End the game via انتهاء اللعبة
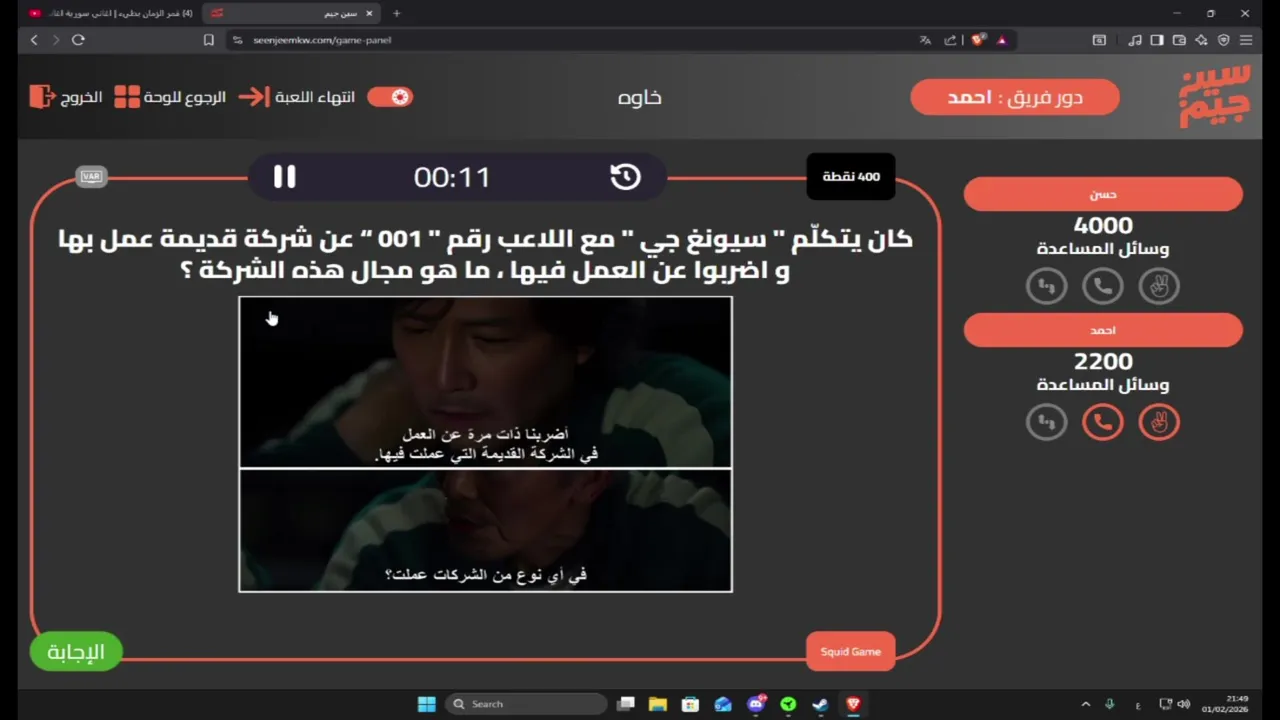 (315, 97)
